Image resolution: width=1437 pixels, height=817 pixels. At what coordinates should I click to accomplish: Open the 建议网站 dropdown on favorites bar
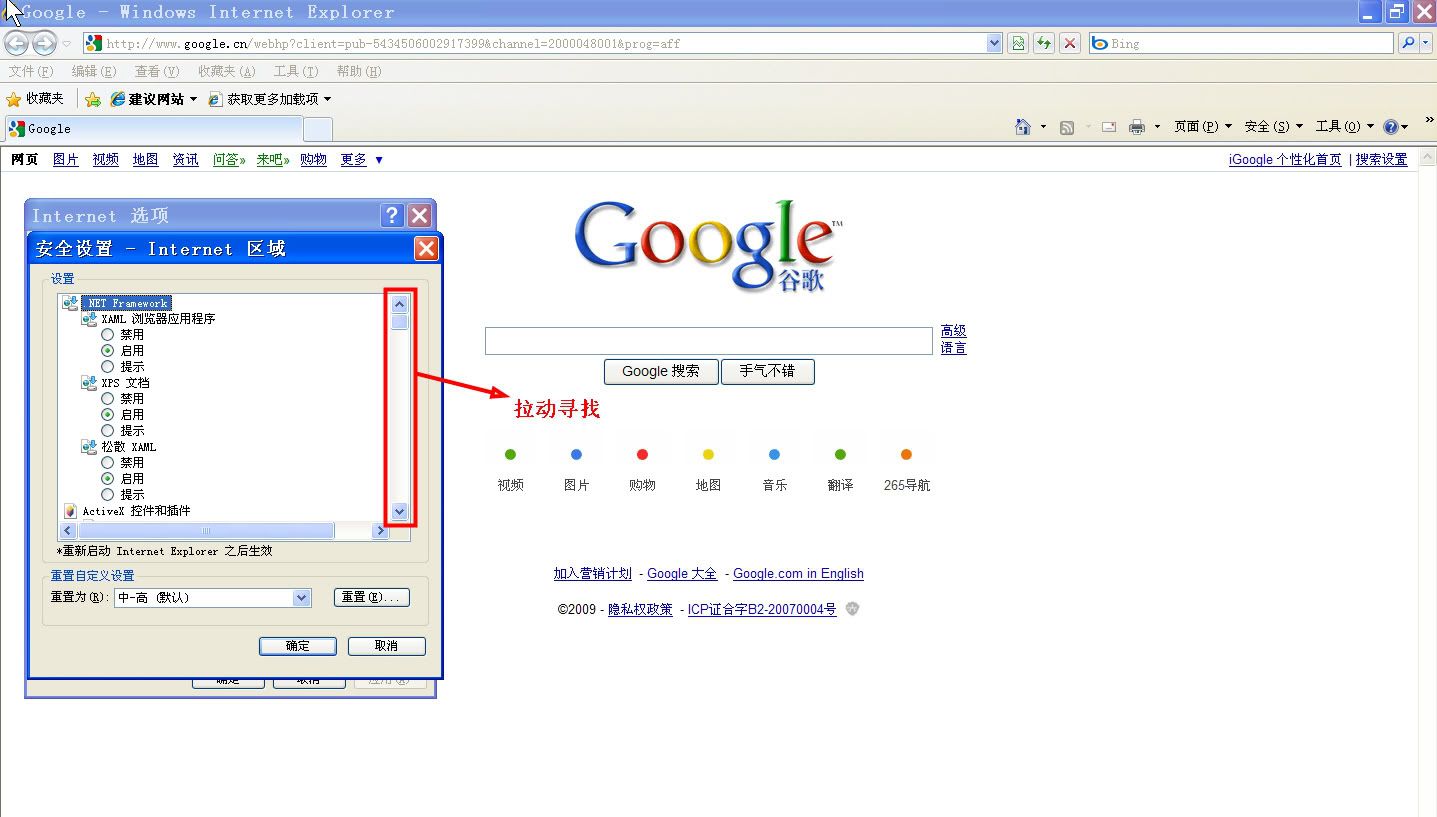193,99
